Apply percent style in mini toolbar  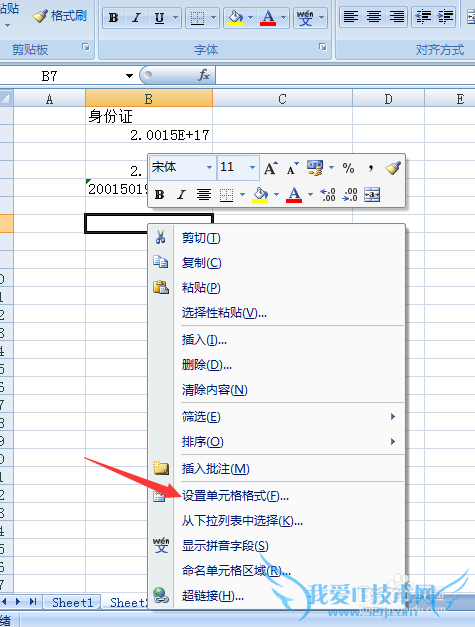tap(348, 168)
